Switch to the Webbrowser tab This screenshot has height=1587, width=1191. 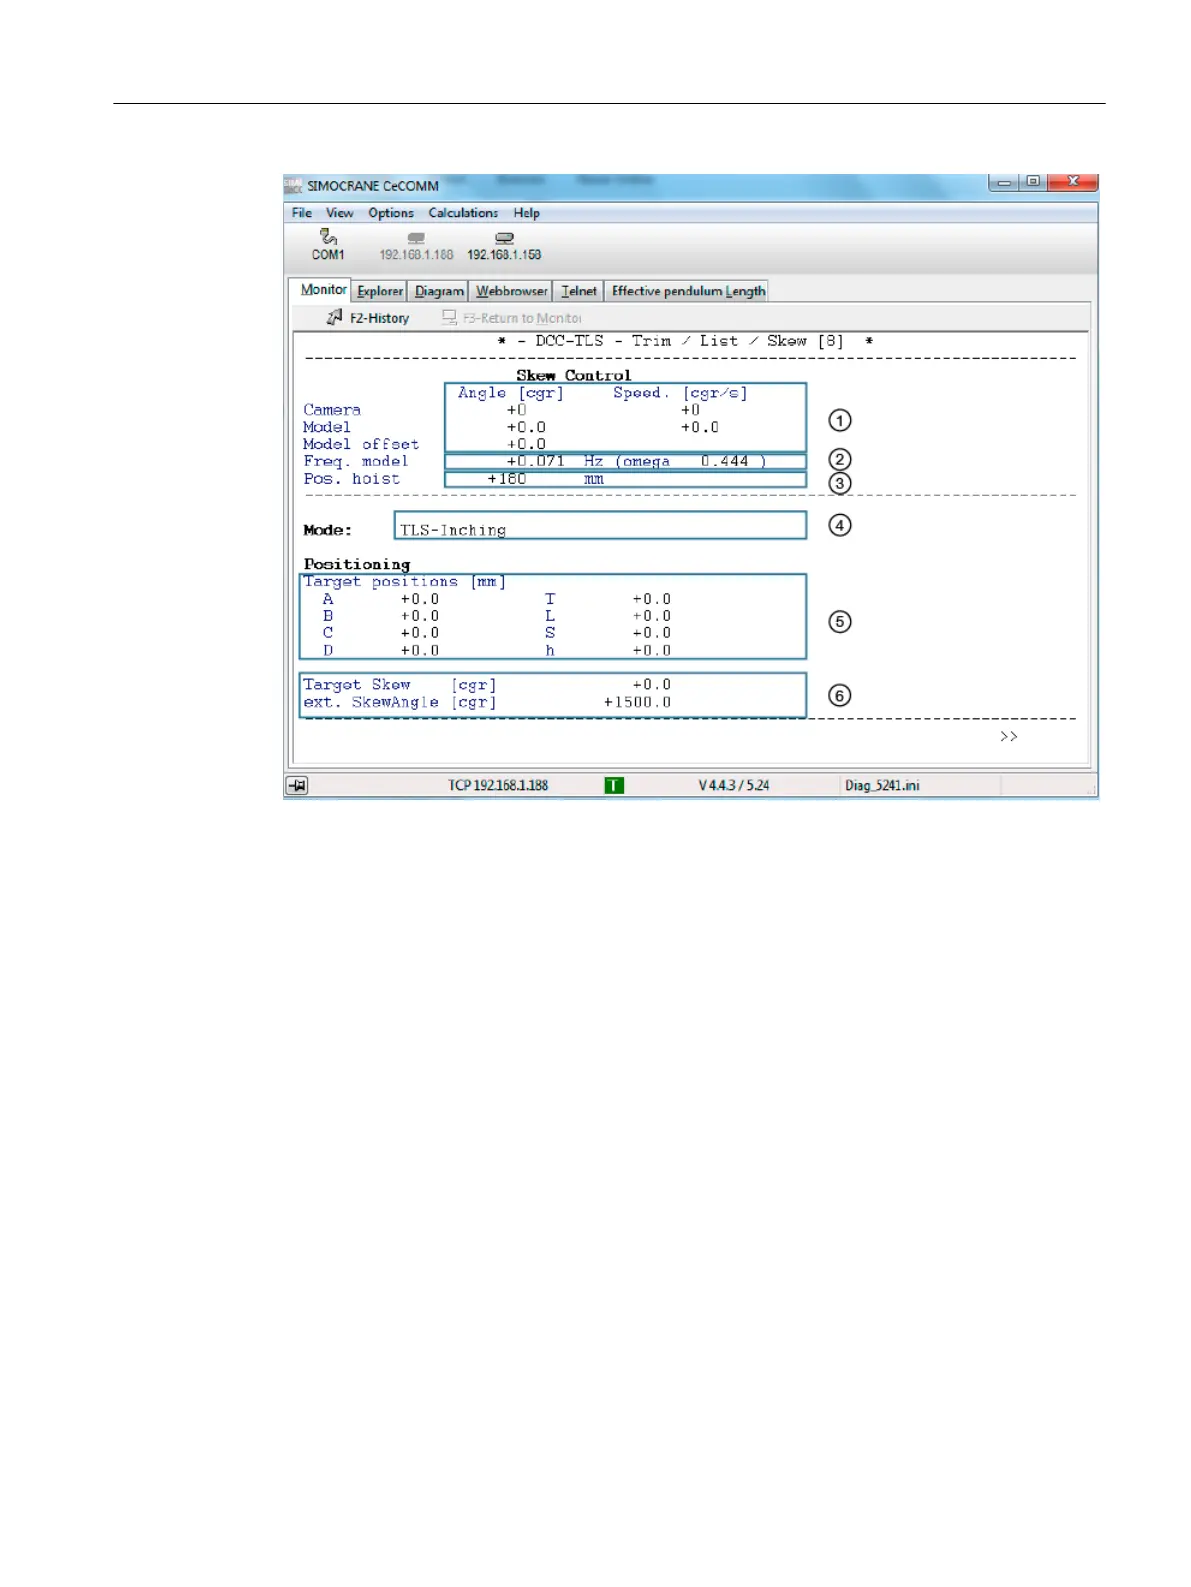tap(511, 291)
